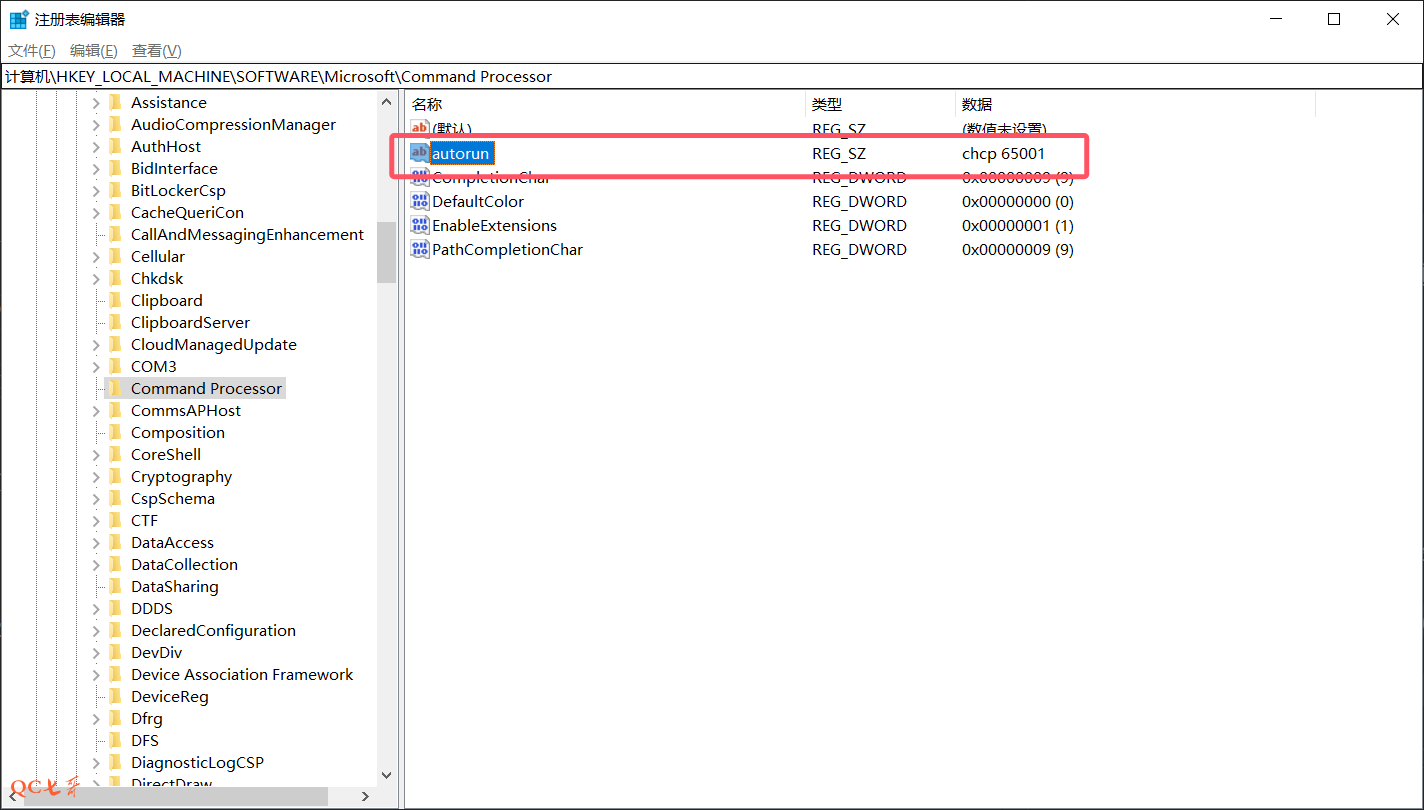Screen dimensions: 1424x810
Task: Click the PathCompletionChar DWORD icon
Action: pos(420,249)
